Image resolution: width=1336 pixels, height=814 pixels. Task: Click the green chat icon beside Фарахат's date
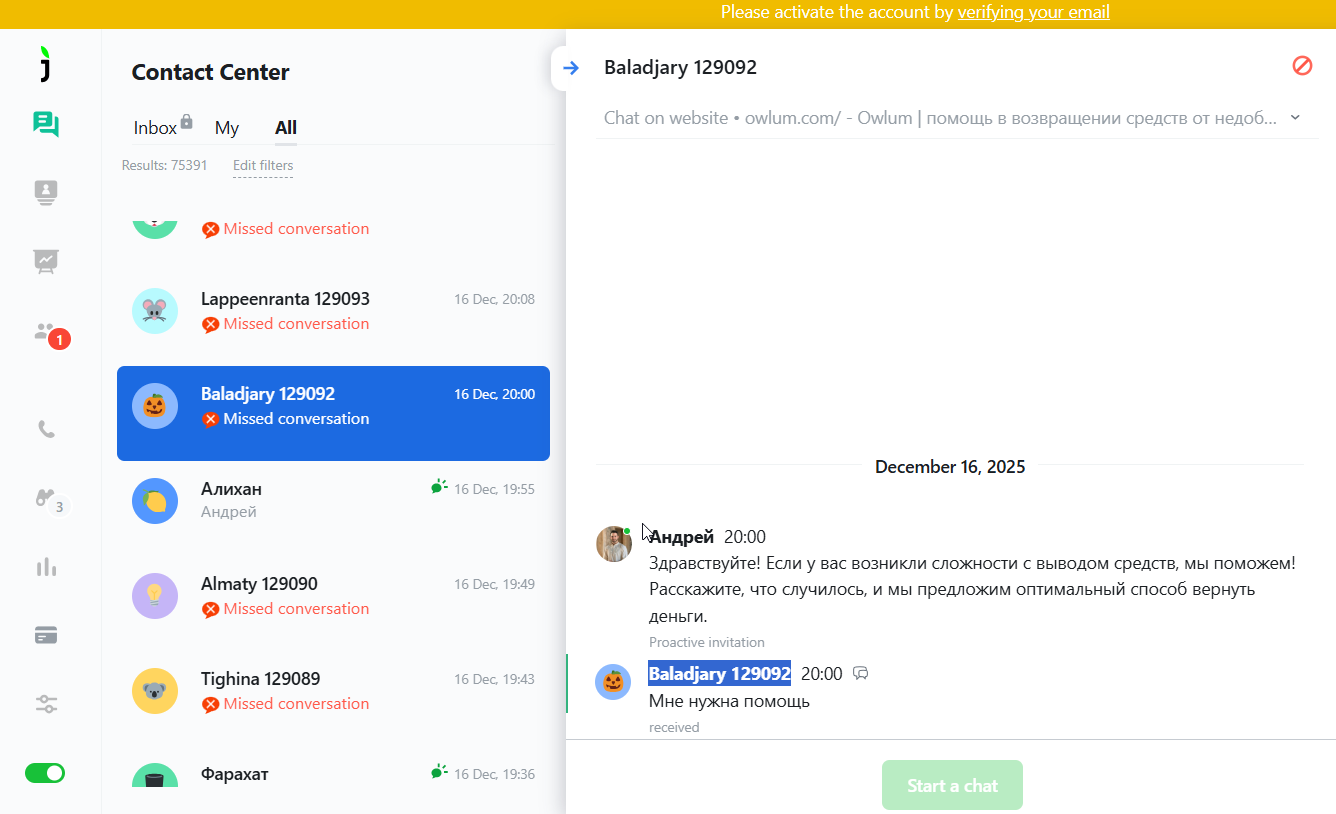439,772
